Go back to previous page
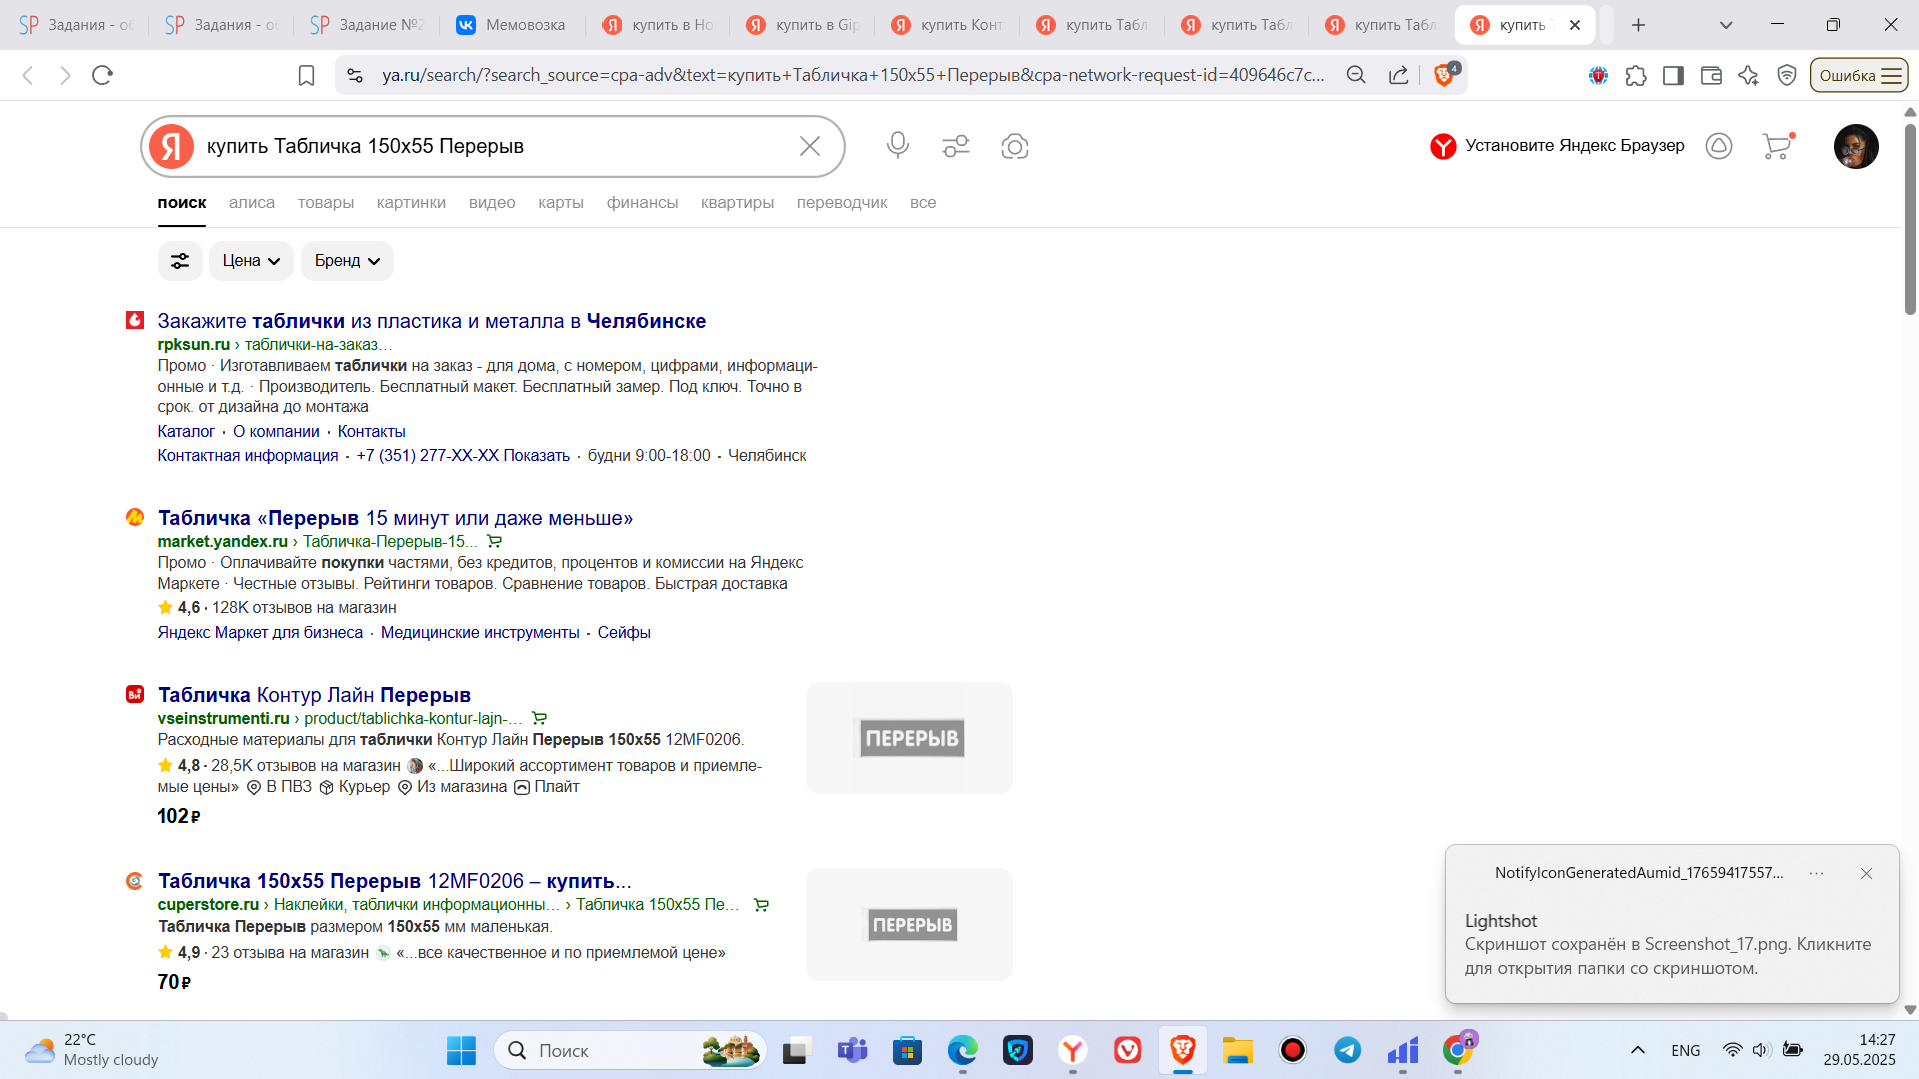 pyautogui.click(x=28, y=75)
